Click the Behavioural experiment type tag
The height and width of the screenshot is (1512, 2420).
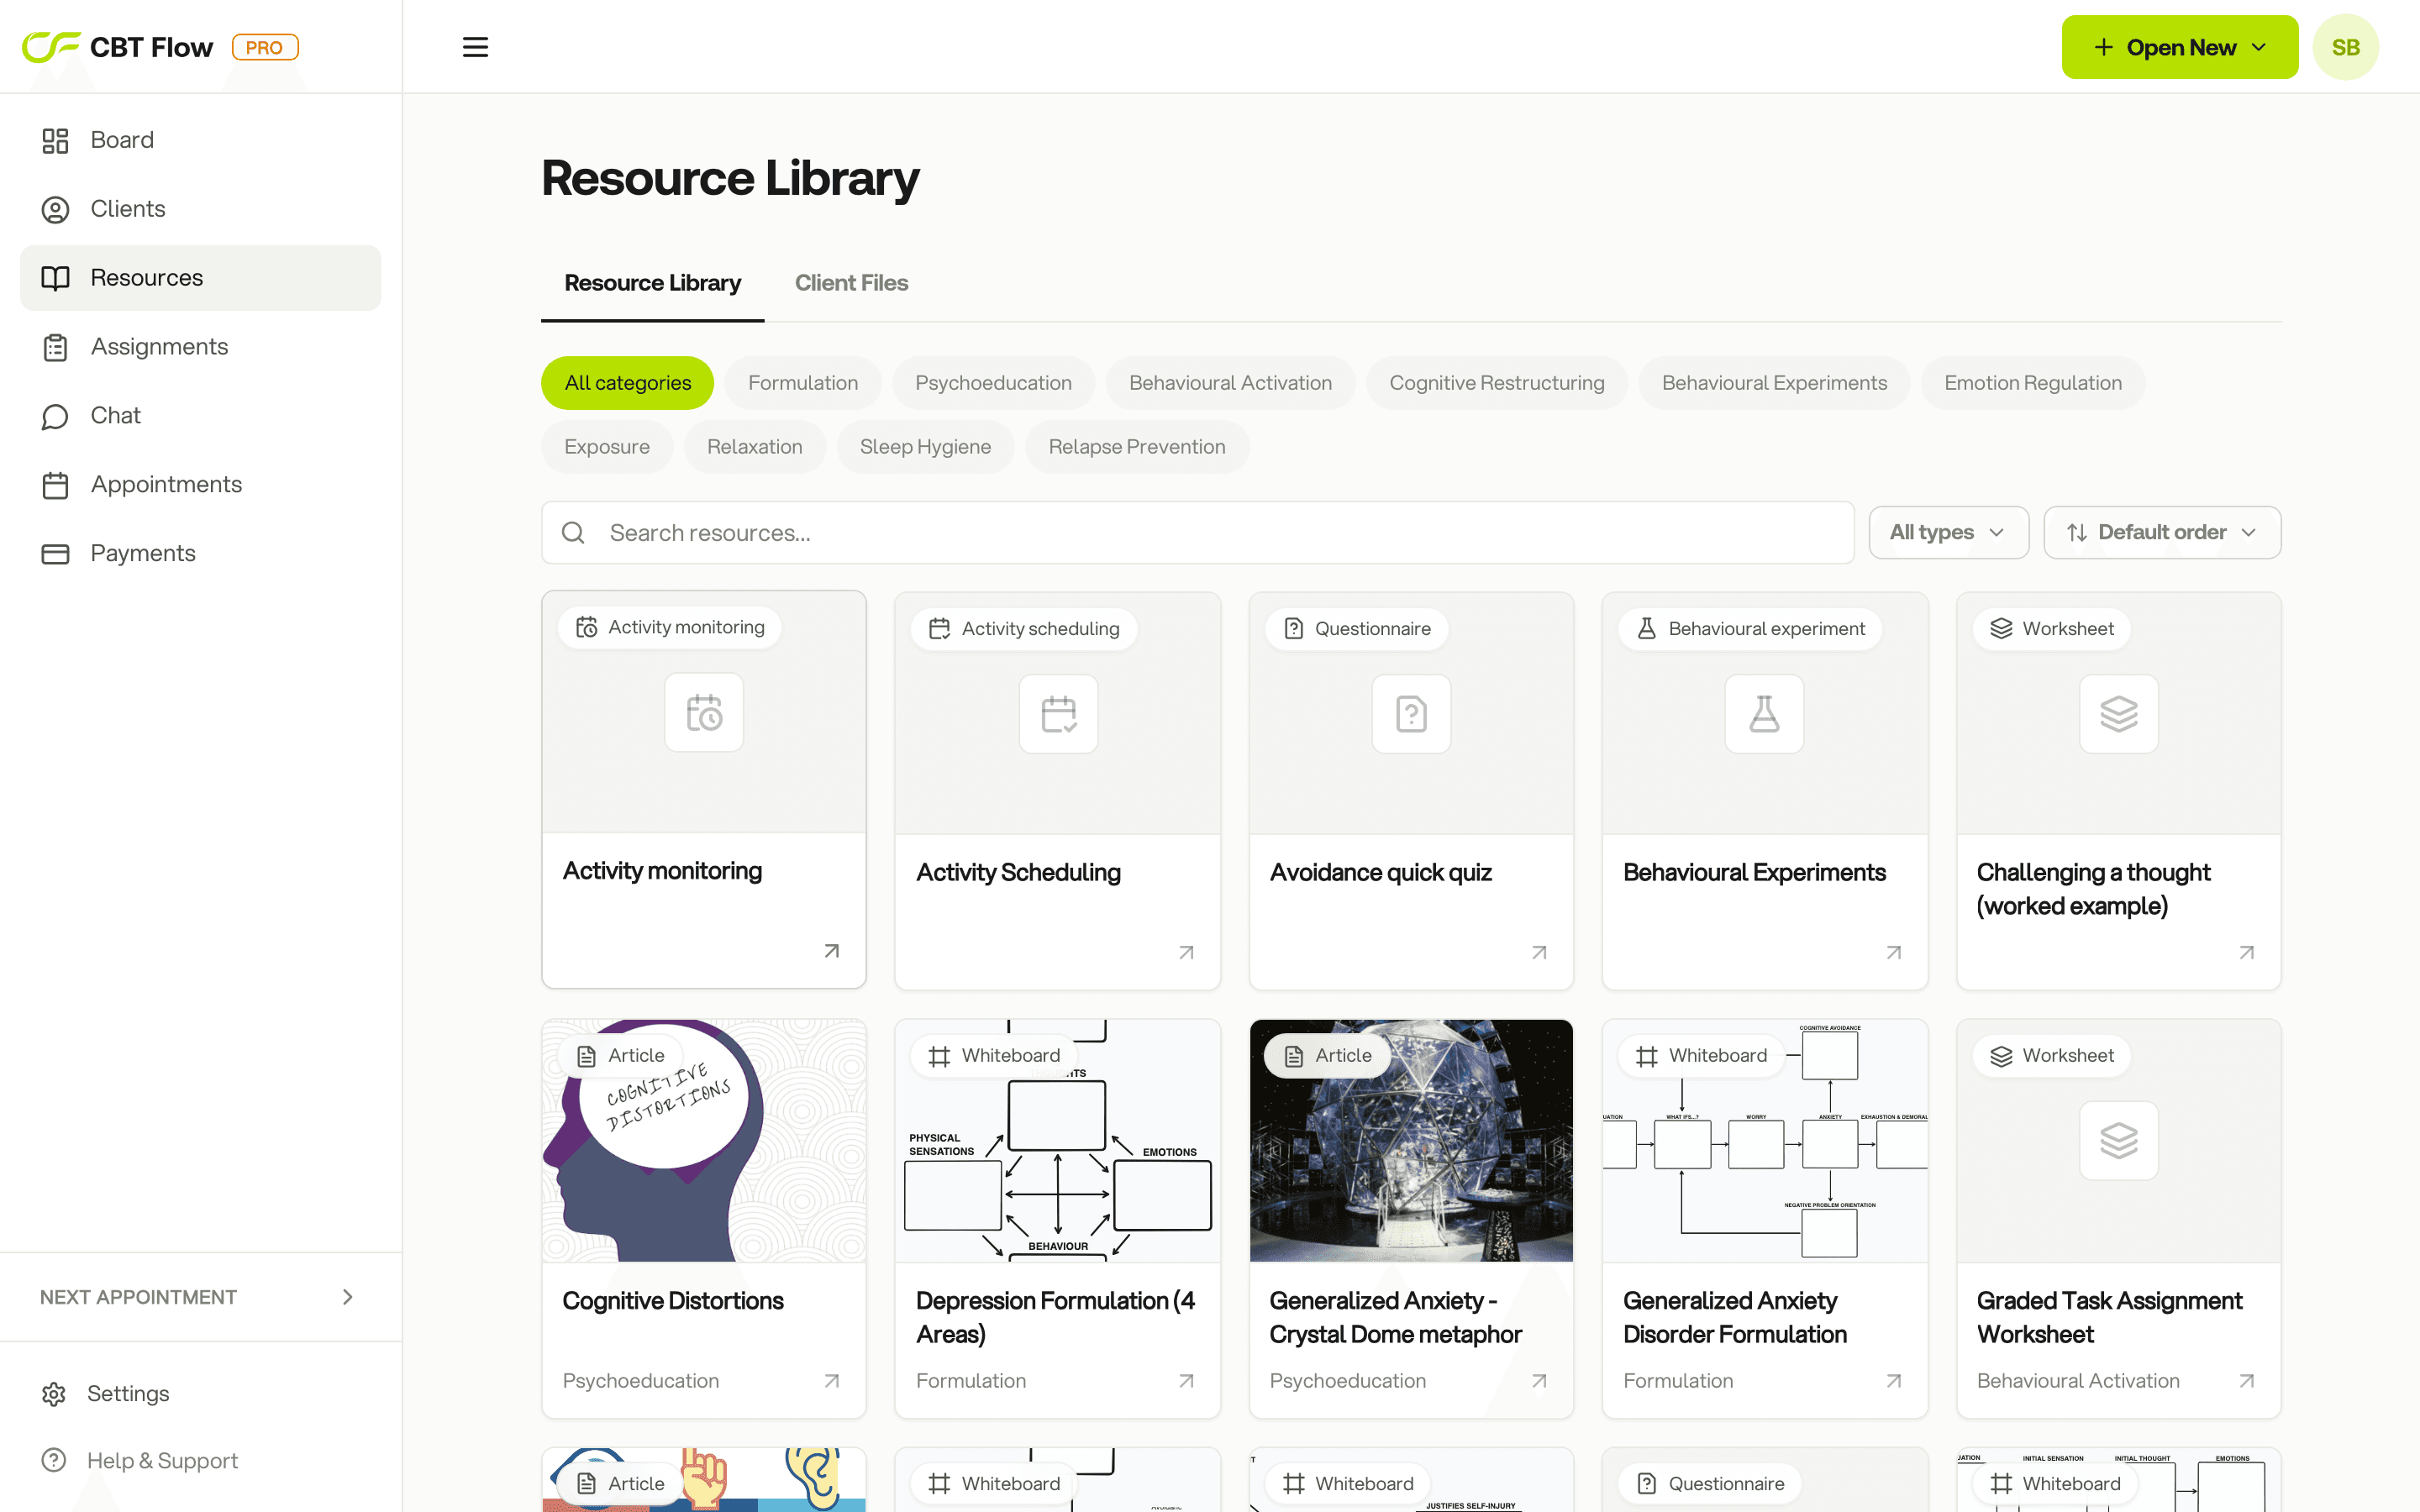[1750, 629]
